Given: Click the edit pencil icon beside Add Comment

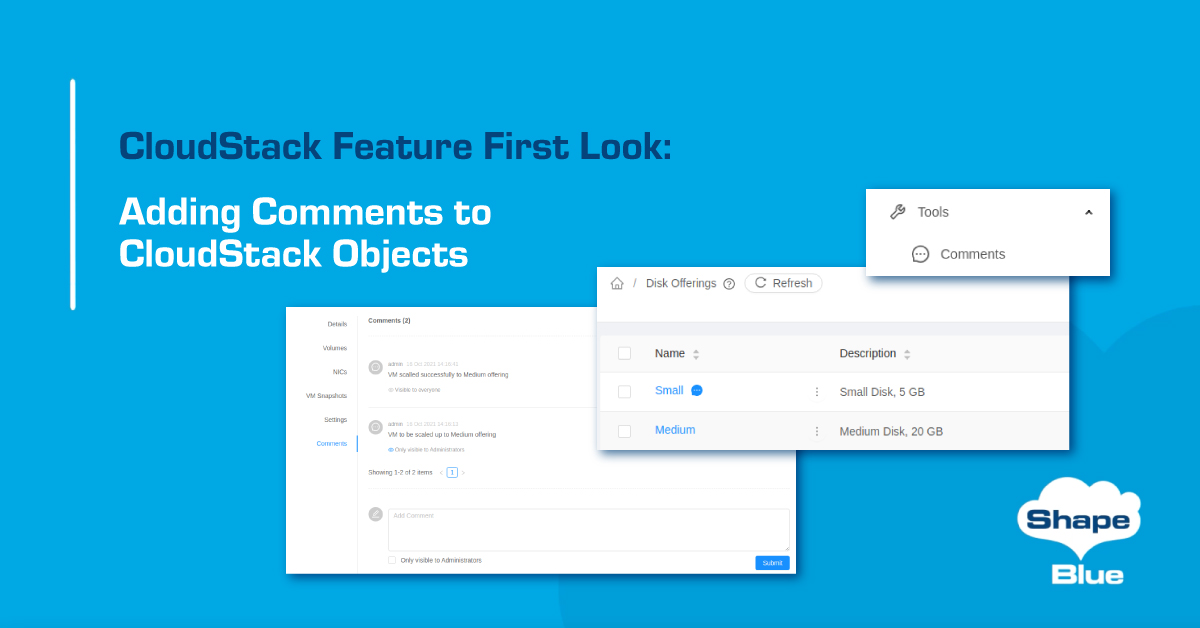Looking at the screenshot, I should click(376, 514).
